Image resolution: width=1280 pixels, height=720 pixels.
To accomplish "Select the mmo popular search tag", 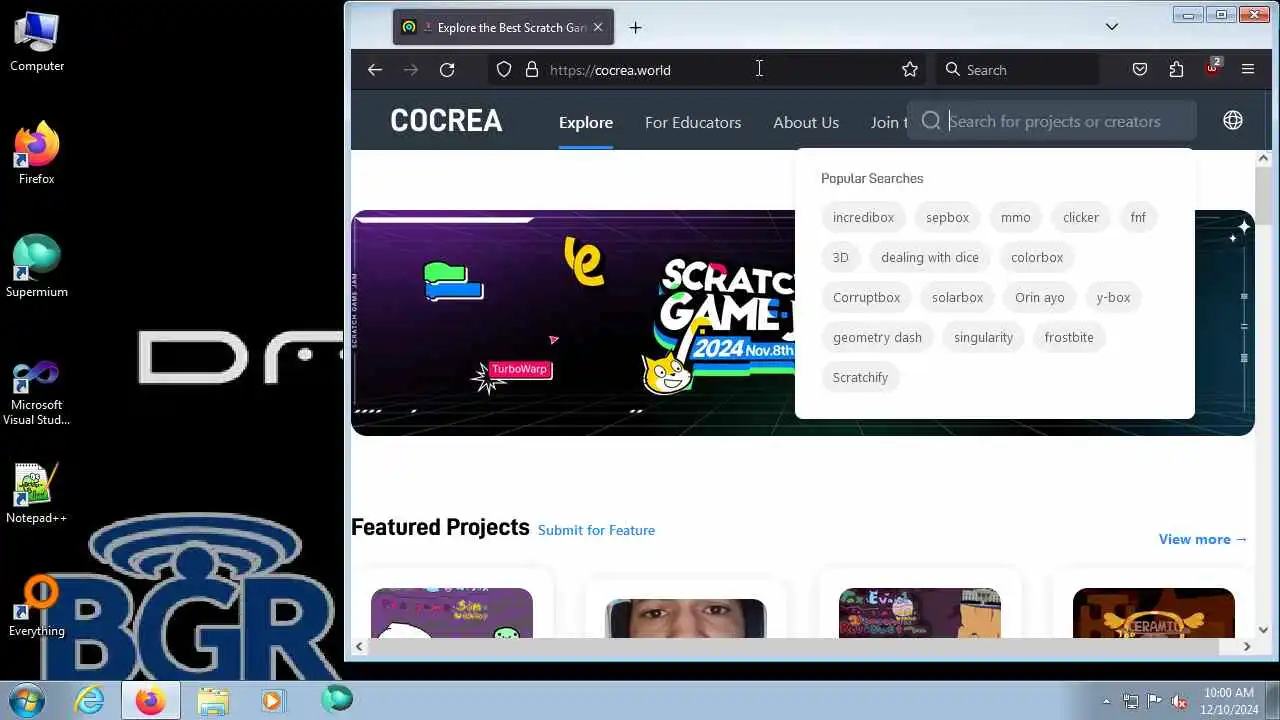I will point(1016,217).
